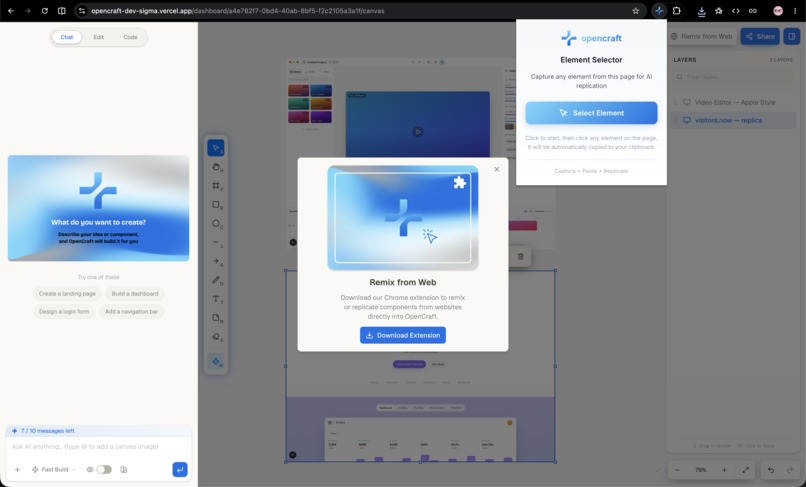This screenshot has width=806, height=487.
Task: Click the 7 / 10 messages left banner
Action: 99,430
